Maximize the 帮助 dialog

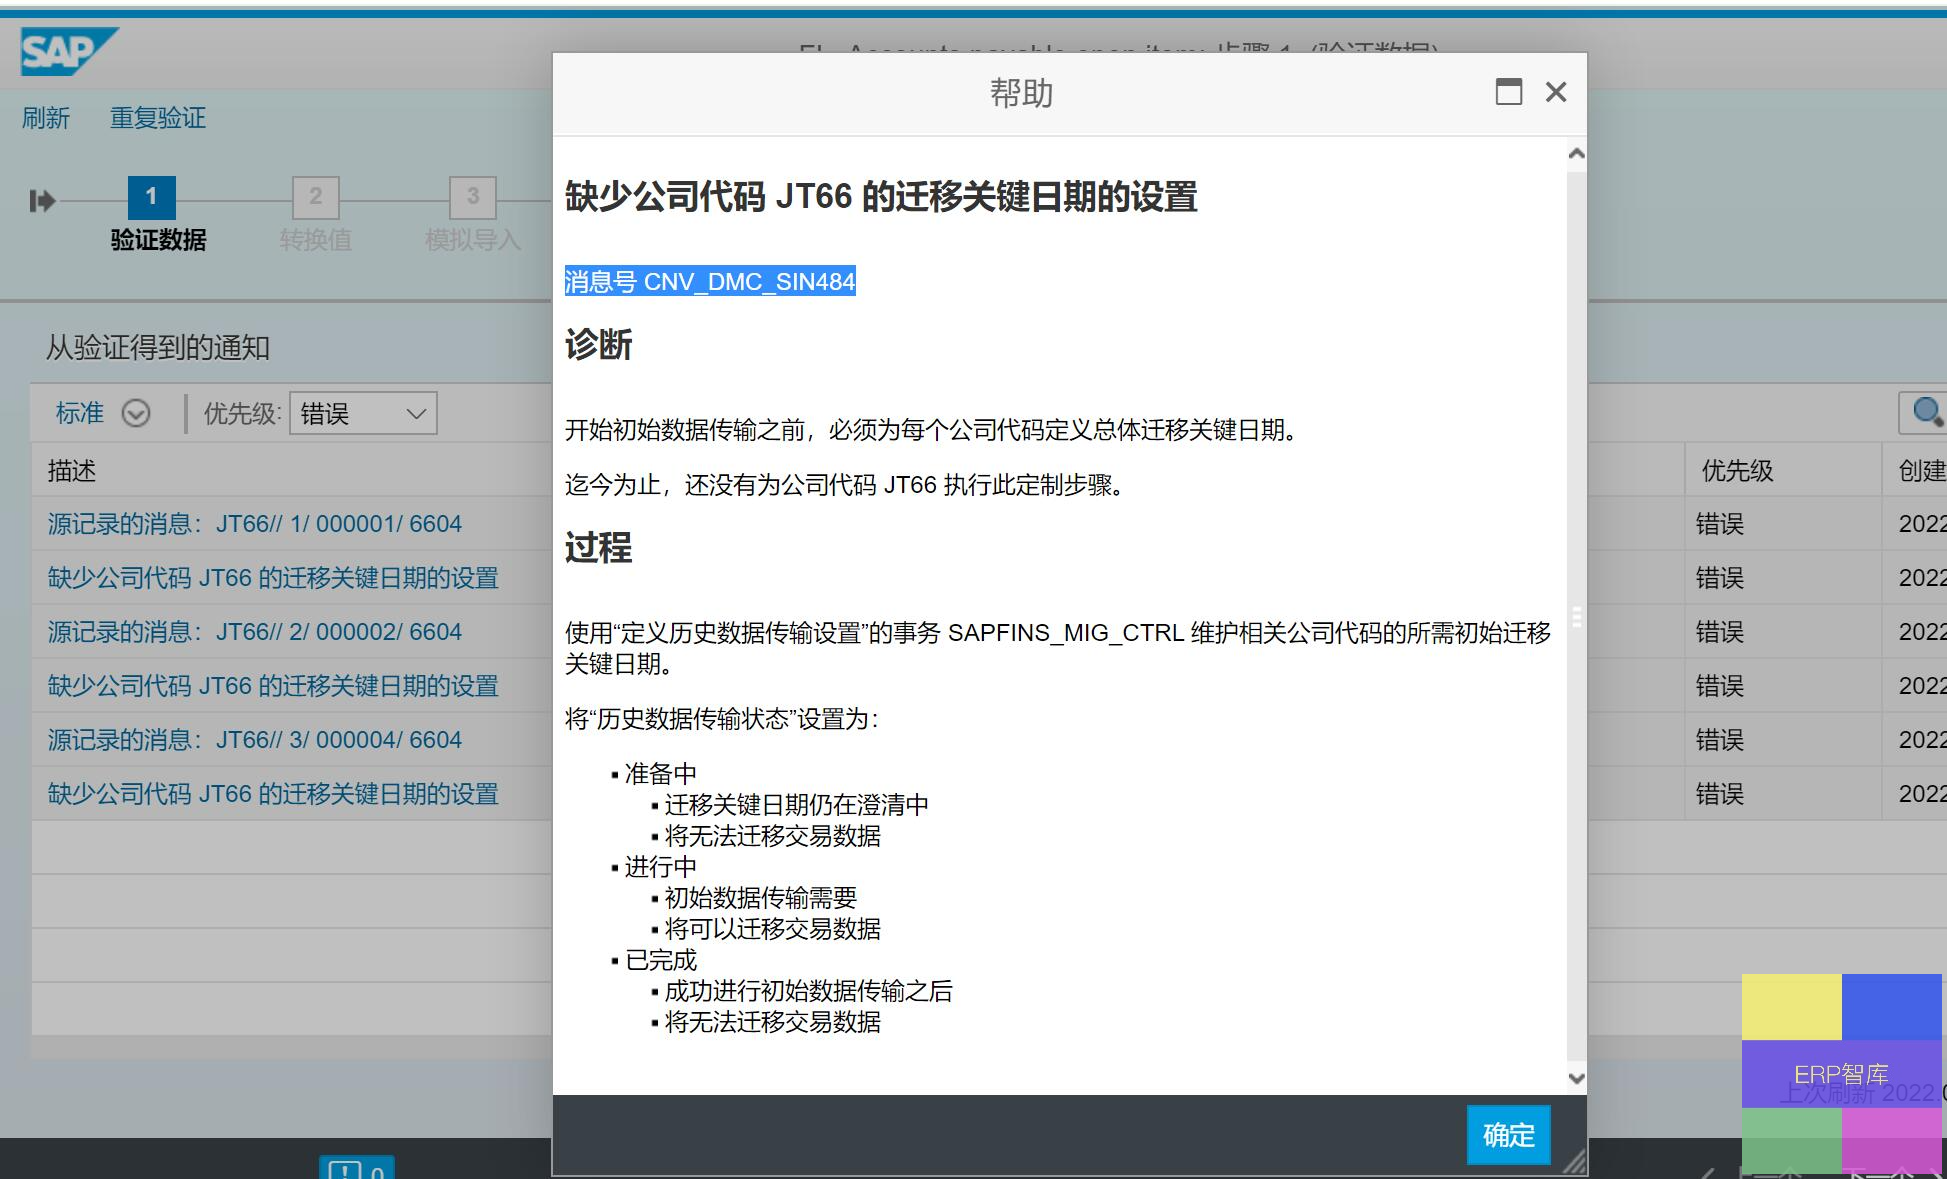1509,92
